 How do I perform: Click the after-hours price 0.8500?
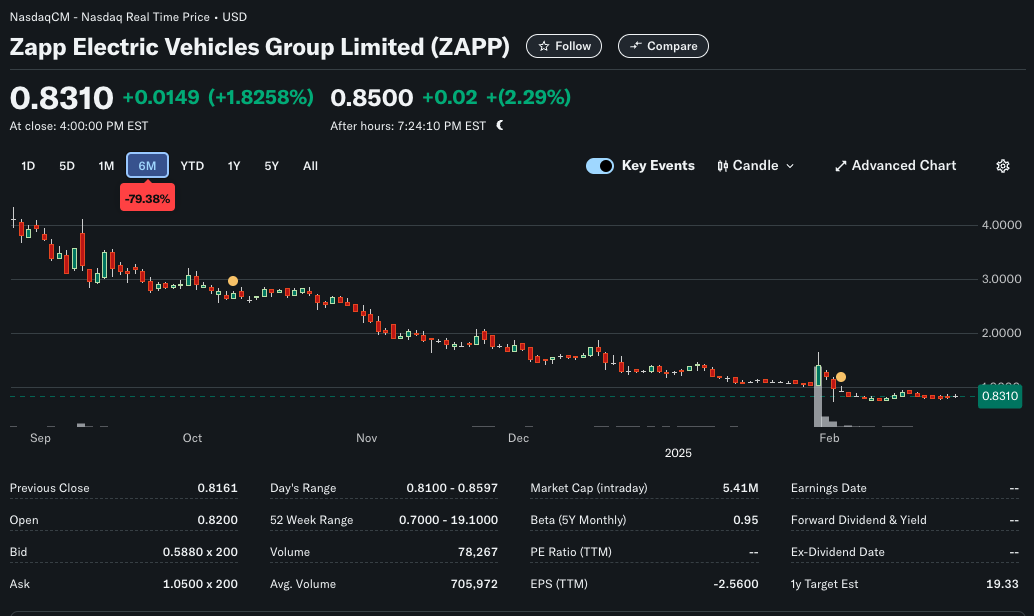coord(372,98)
